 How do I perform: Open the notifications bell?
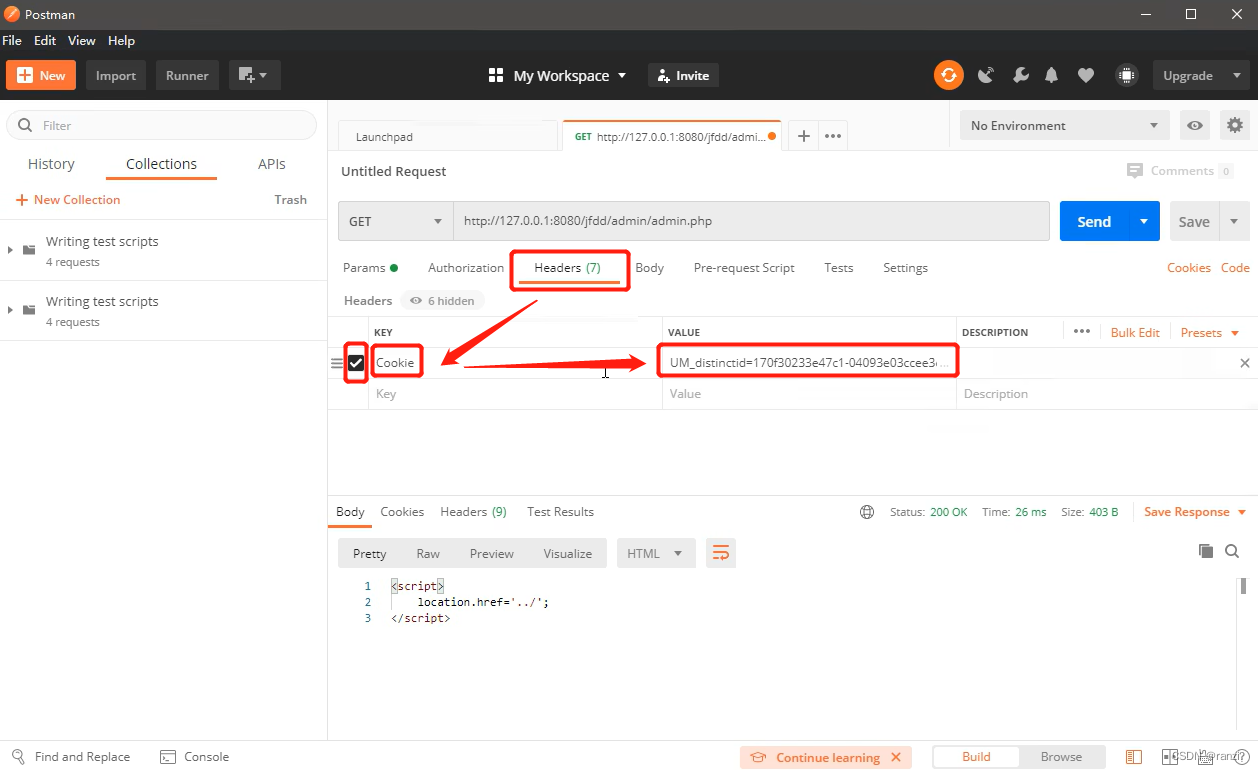[x=1052, y=75]
